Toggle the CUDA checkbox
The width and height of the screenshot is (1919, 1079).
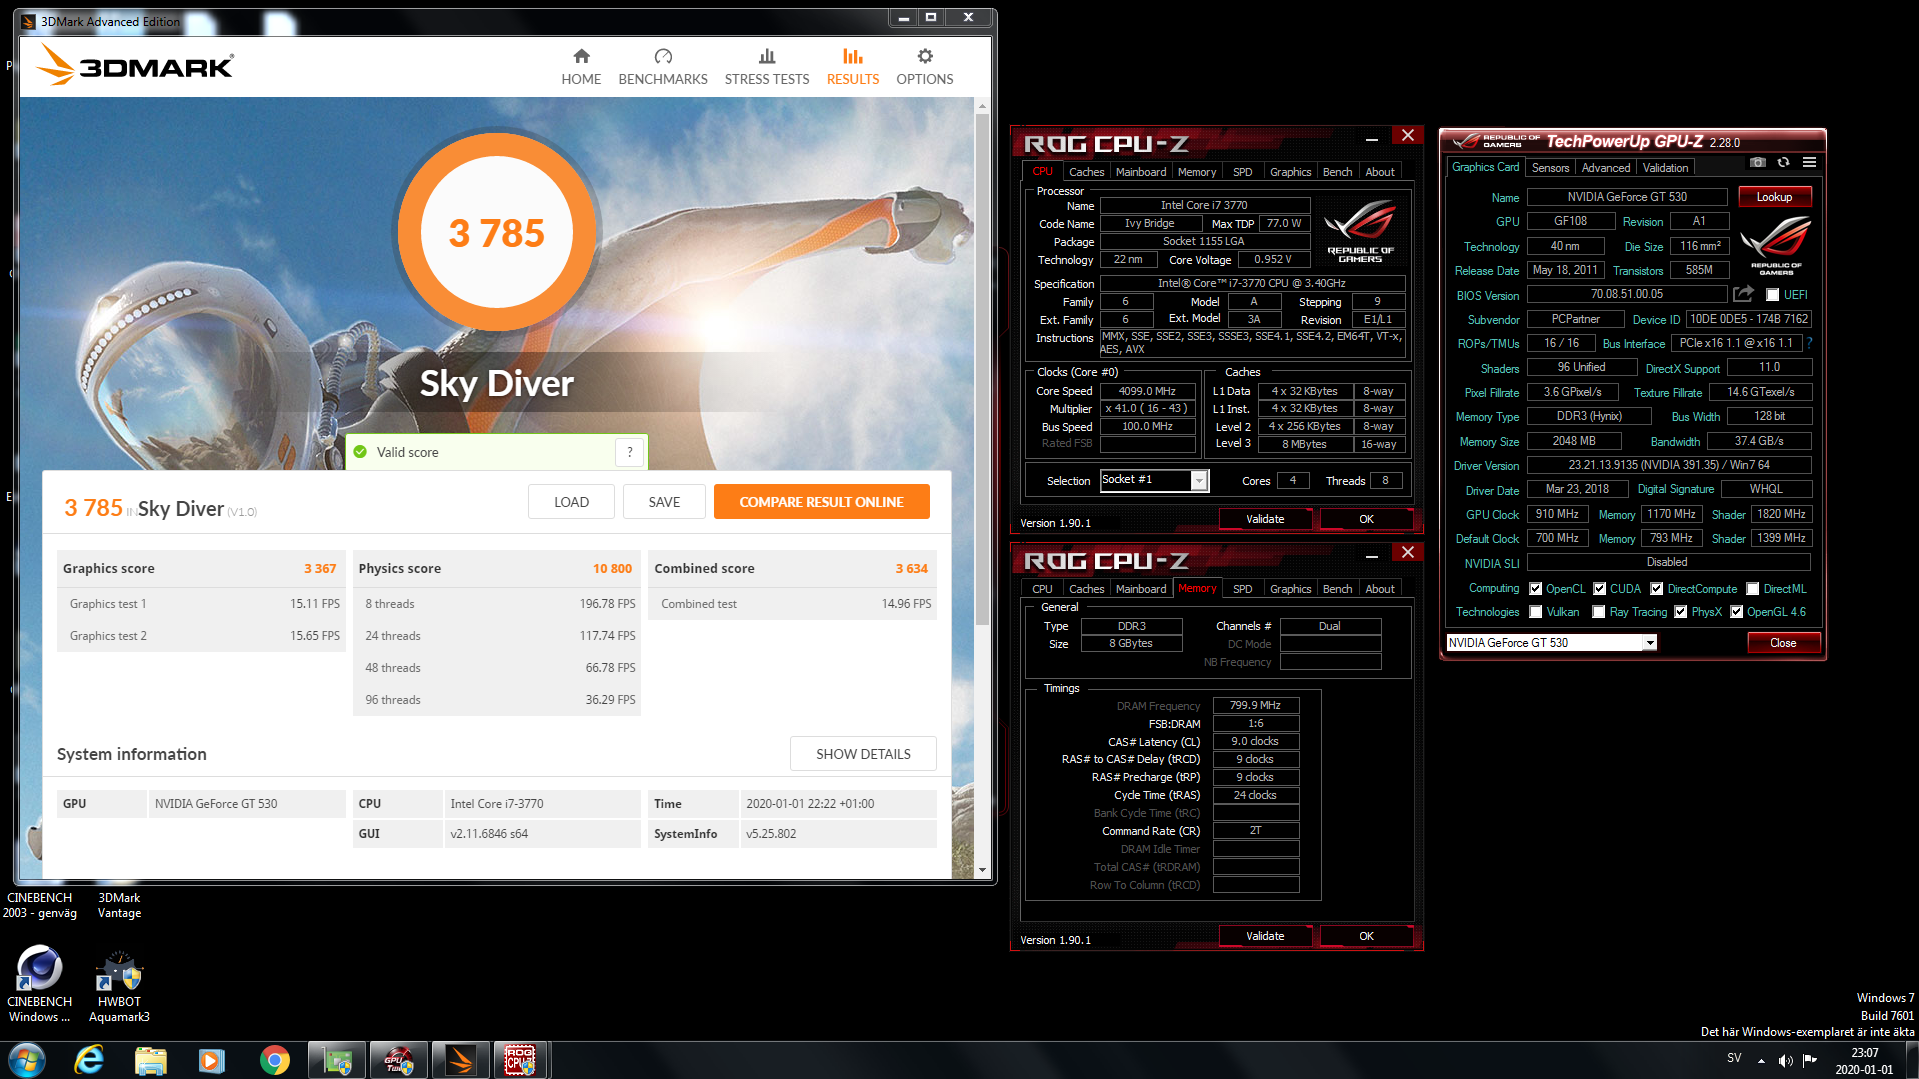point(1599,589)
